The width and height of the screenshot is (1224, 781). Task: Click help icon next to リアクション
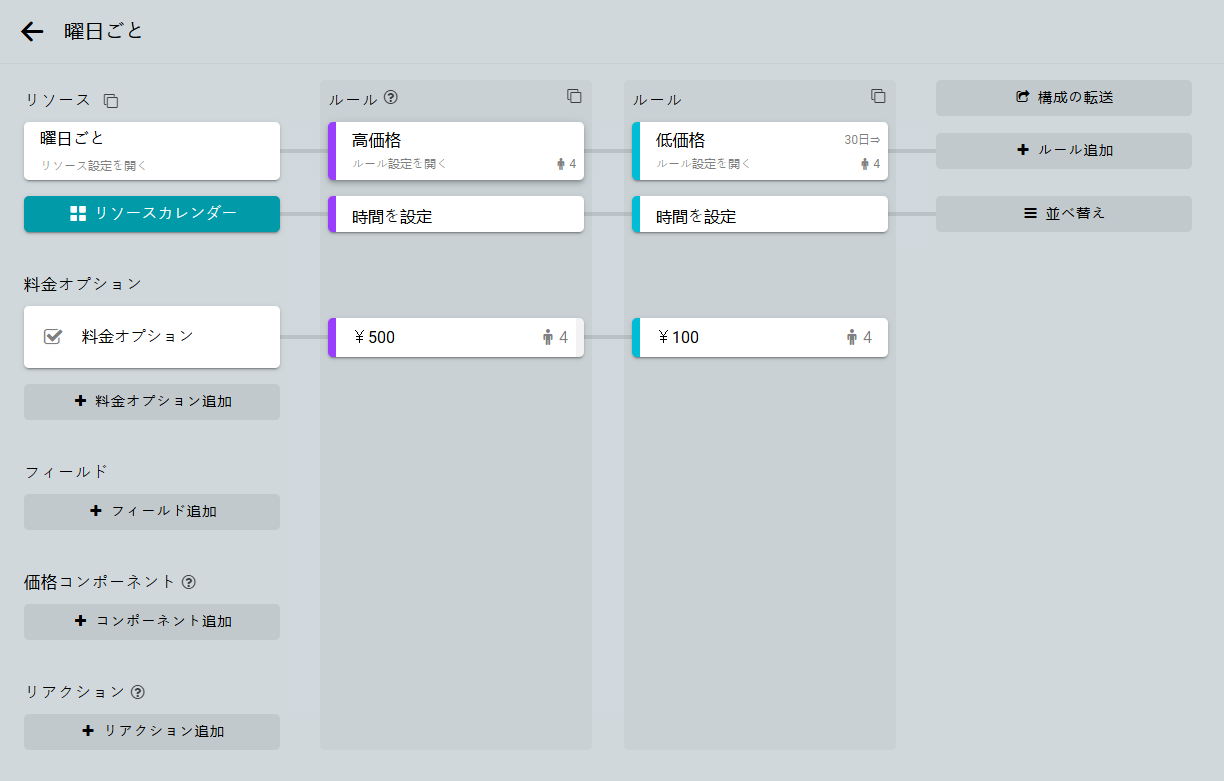[138, 692]
